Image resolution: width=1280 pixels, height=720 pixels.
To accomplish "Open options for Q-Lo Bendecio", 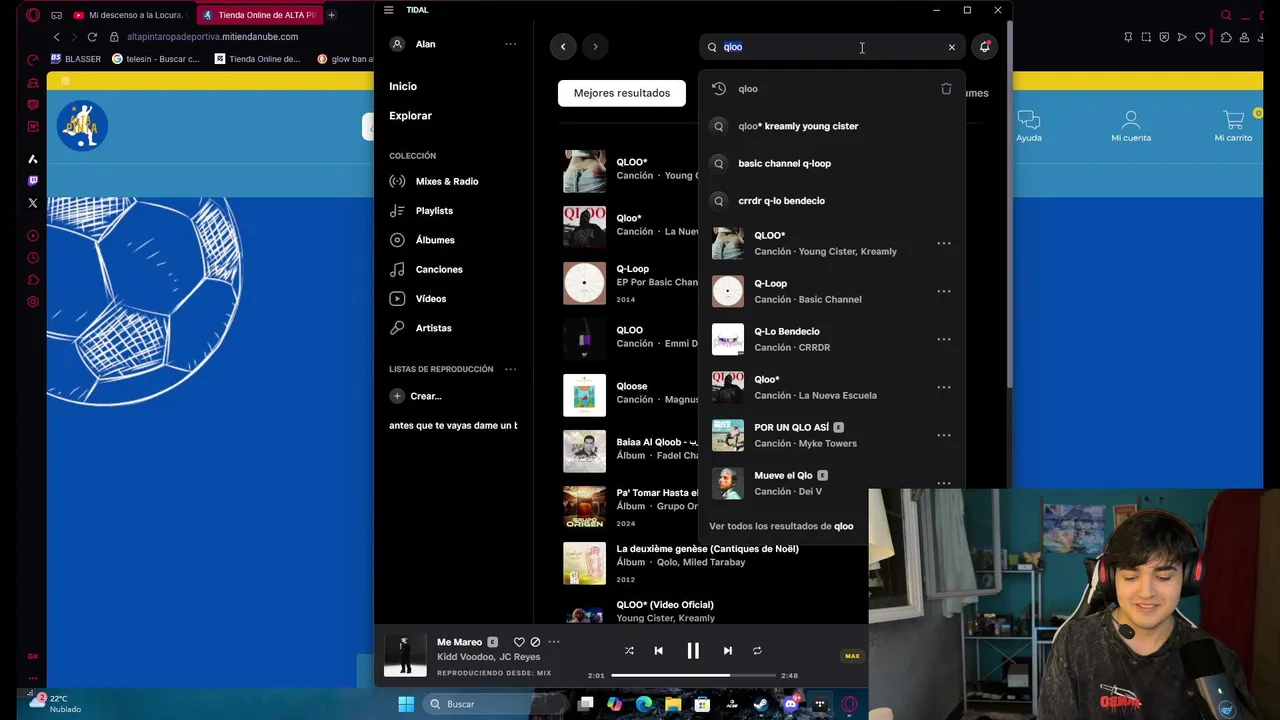I will point(944,339).
